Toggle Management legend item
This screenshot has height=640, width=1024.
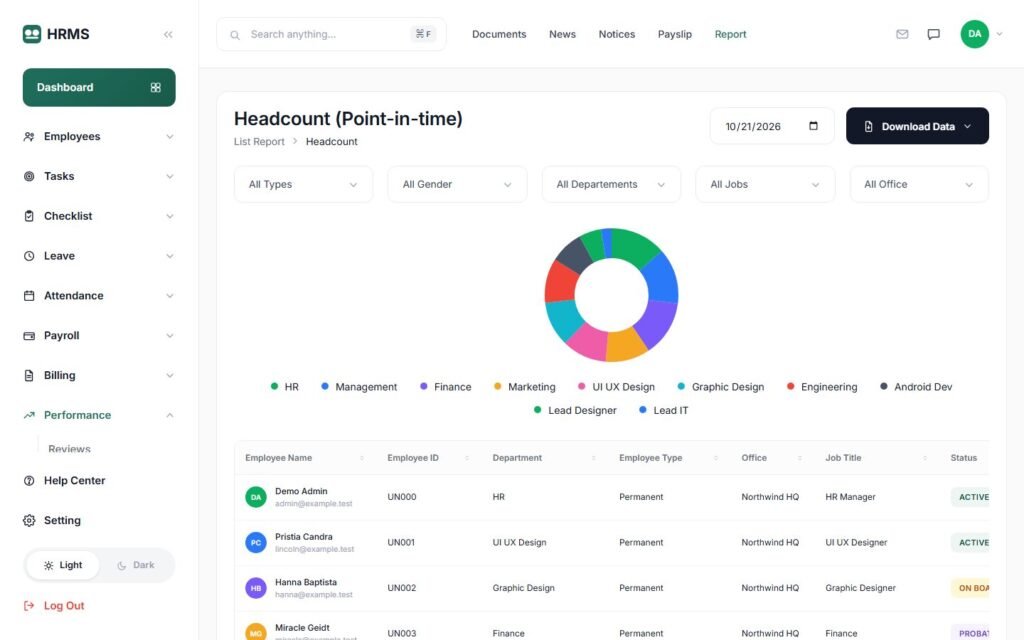click(359, 387)
